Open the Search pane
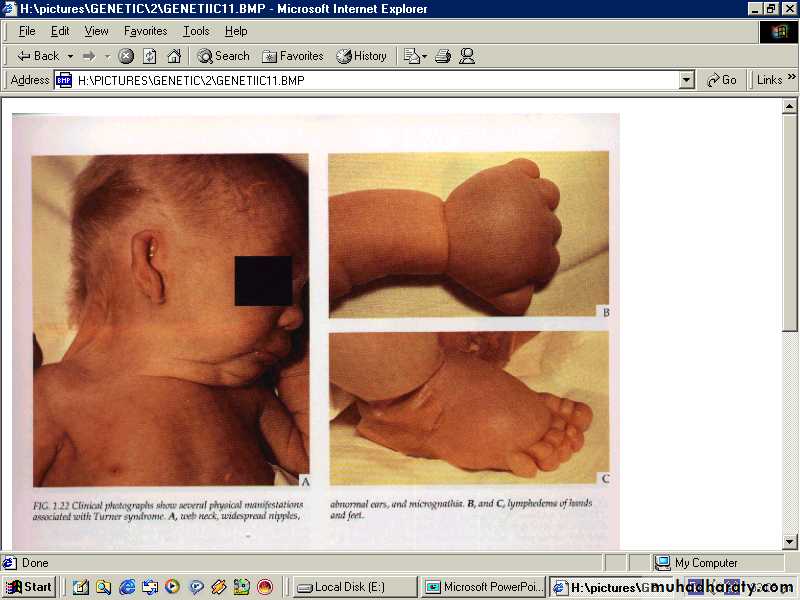The height and width of the screenshot is (600, 800). [223, 56]
